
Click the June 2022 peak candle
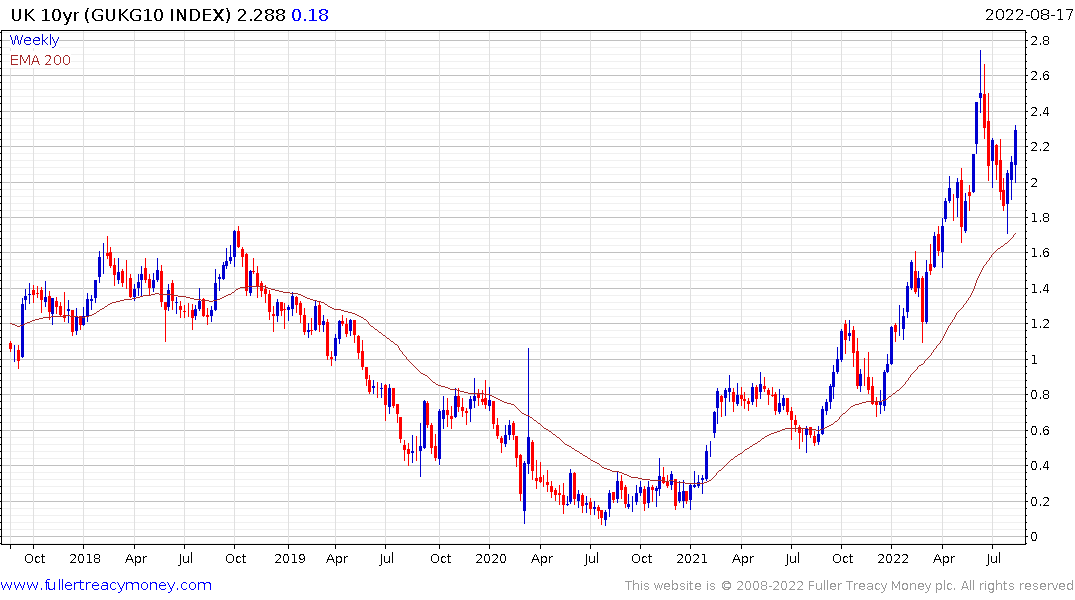pyautogui.click(x=980, y=79)
